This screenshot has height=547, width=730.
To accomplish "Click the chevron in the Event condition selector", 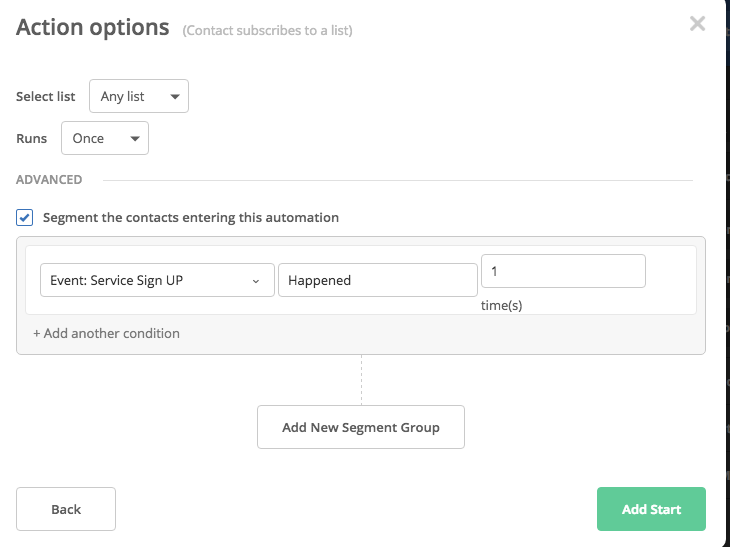I will click(256, 281).
